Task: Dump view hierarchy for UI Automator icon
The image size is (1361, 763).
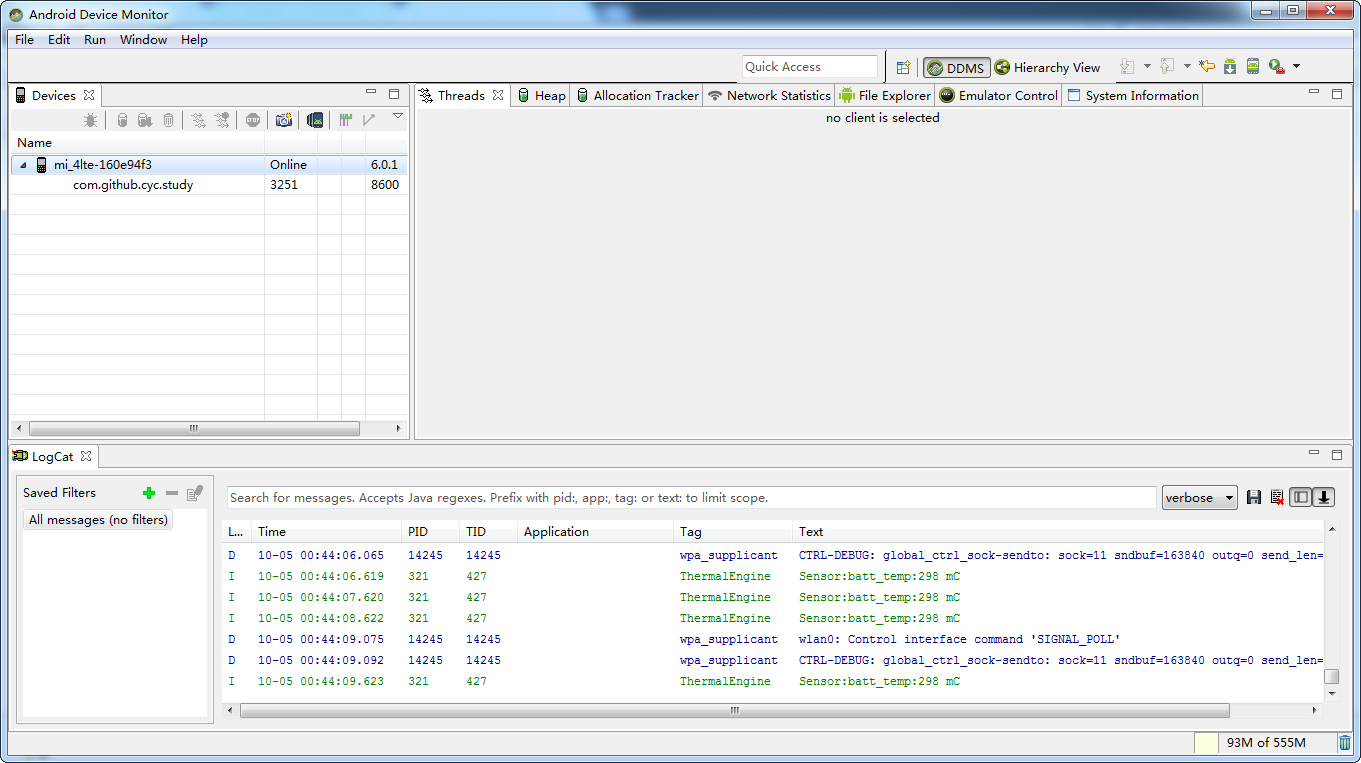Action: 315,120
